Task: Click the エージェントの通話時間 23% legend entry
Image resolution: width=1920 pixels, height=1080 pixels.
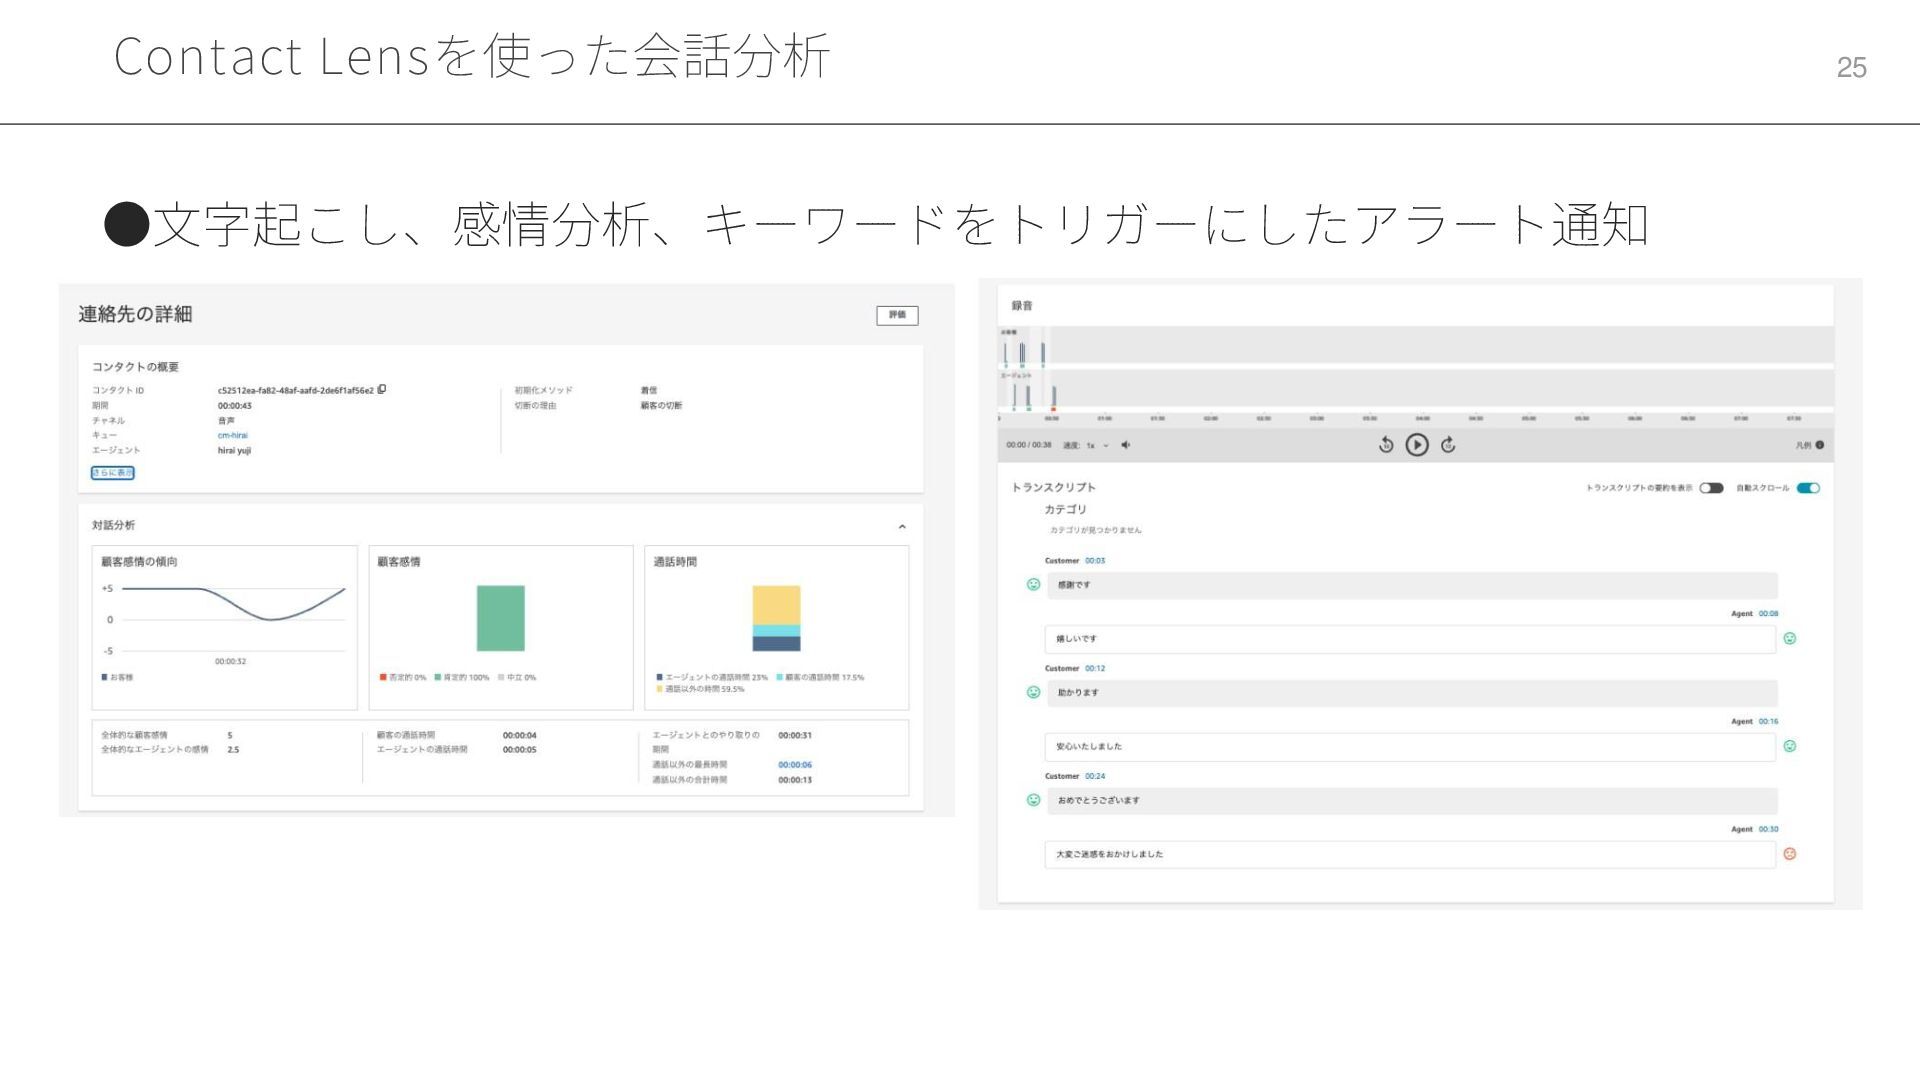Action: pyautogui.click(x=712, y=678)
